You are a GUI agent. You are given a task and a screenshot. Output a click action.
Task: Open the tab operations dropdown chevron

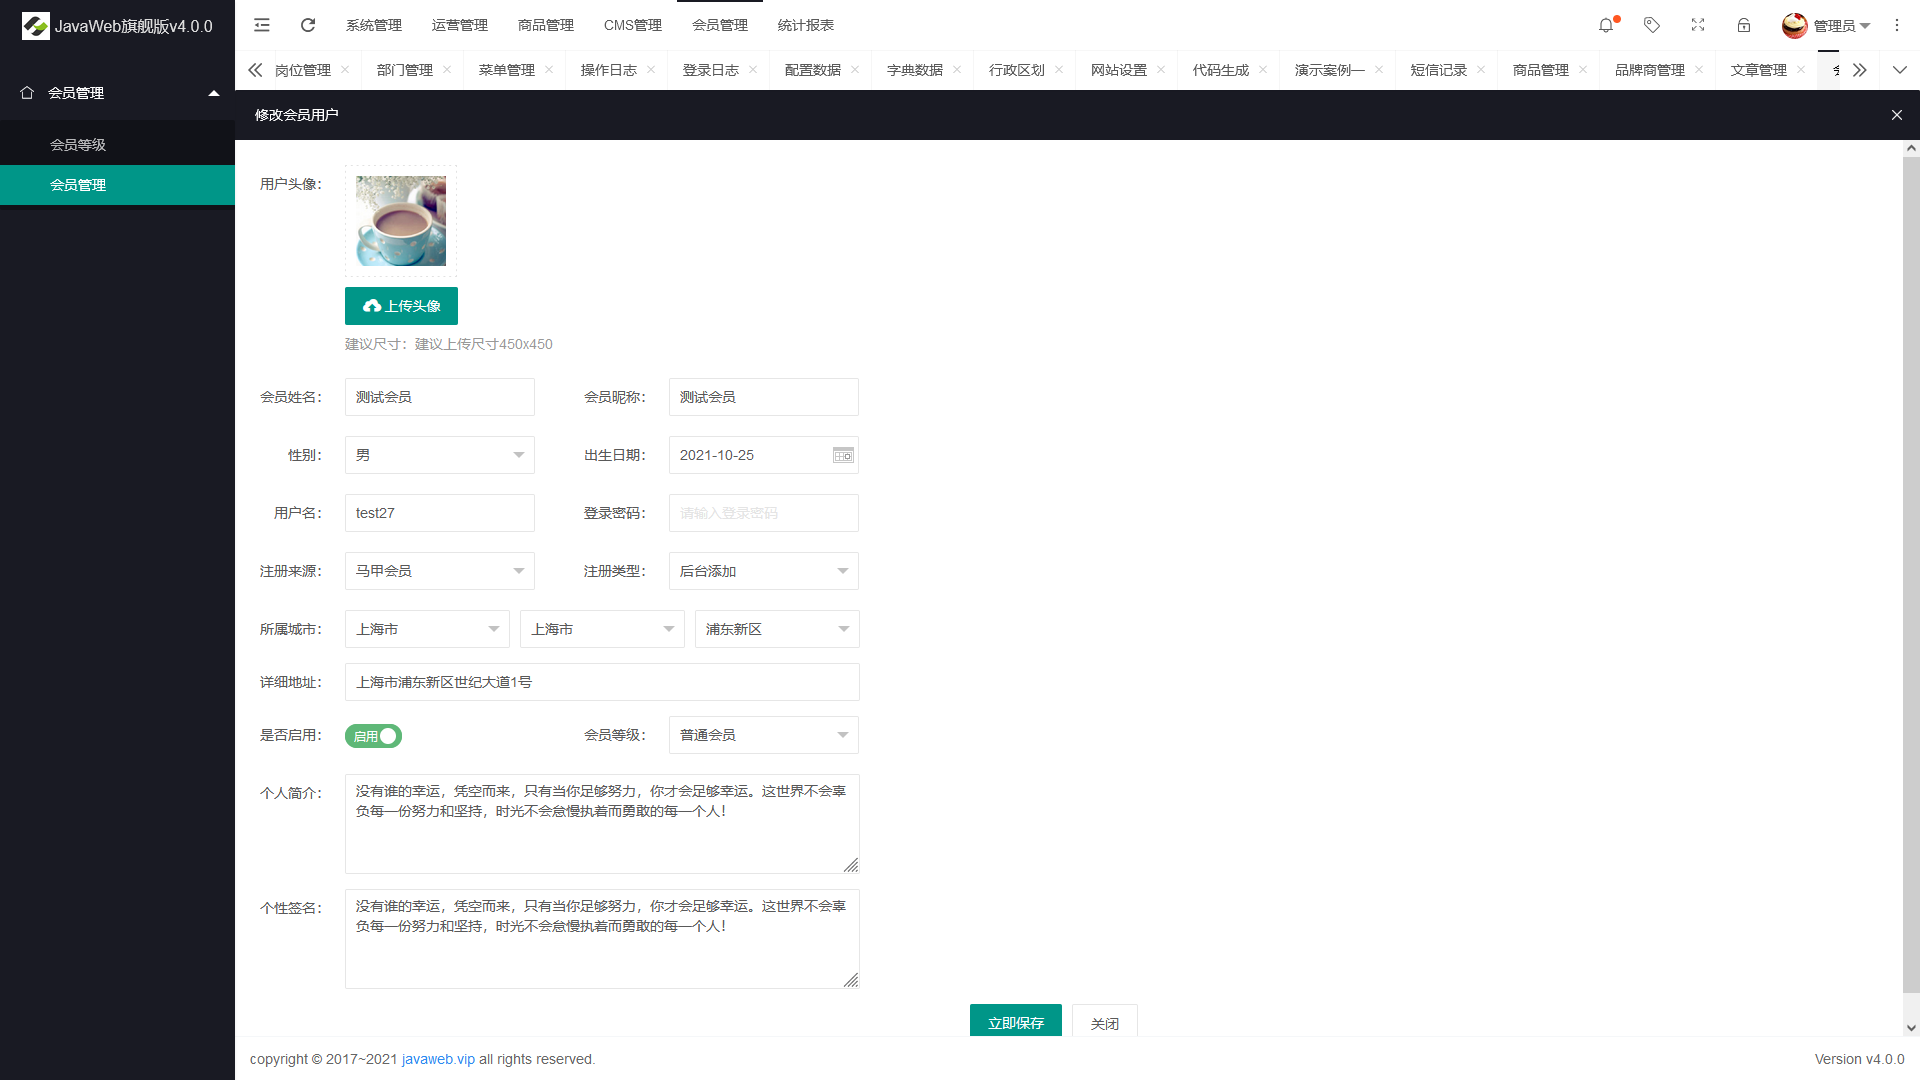[x=1900, y=70]
